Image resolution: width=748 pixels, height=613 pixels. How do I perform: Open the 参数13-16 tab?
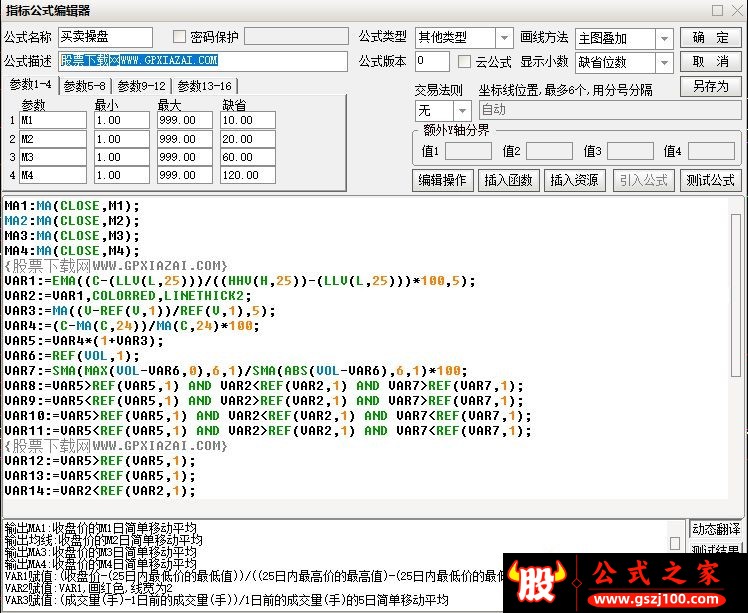[x=203, y=86]
